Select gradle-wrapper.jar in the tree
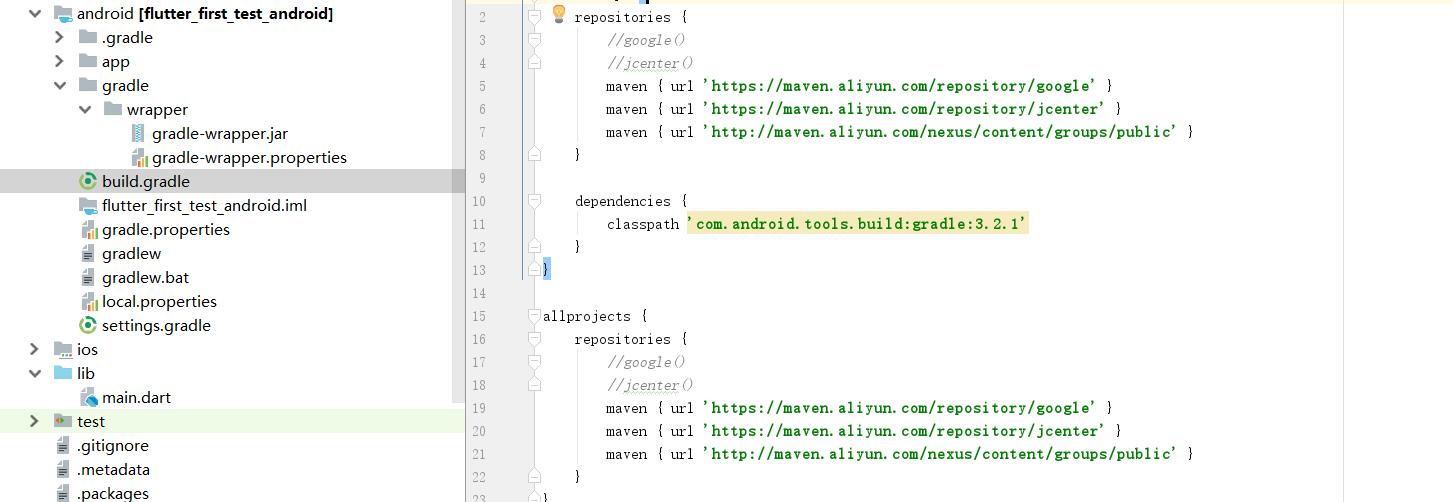The width and height of the screenshot is (1453, 502). click(220, 134)
